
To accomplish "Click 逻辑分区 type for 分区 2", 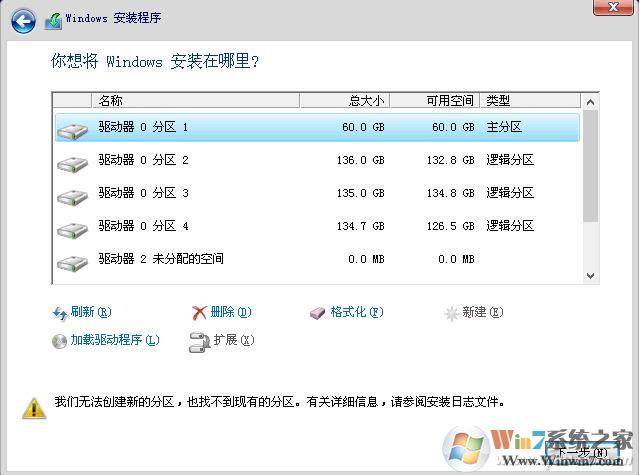I will [x=510, y=160].
